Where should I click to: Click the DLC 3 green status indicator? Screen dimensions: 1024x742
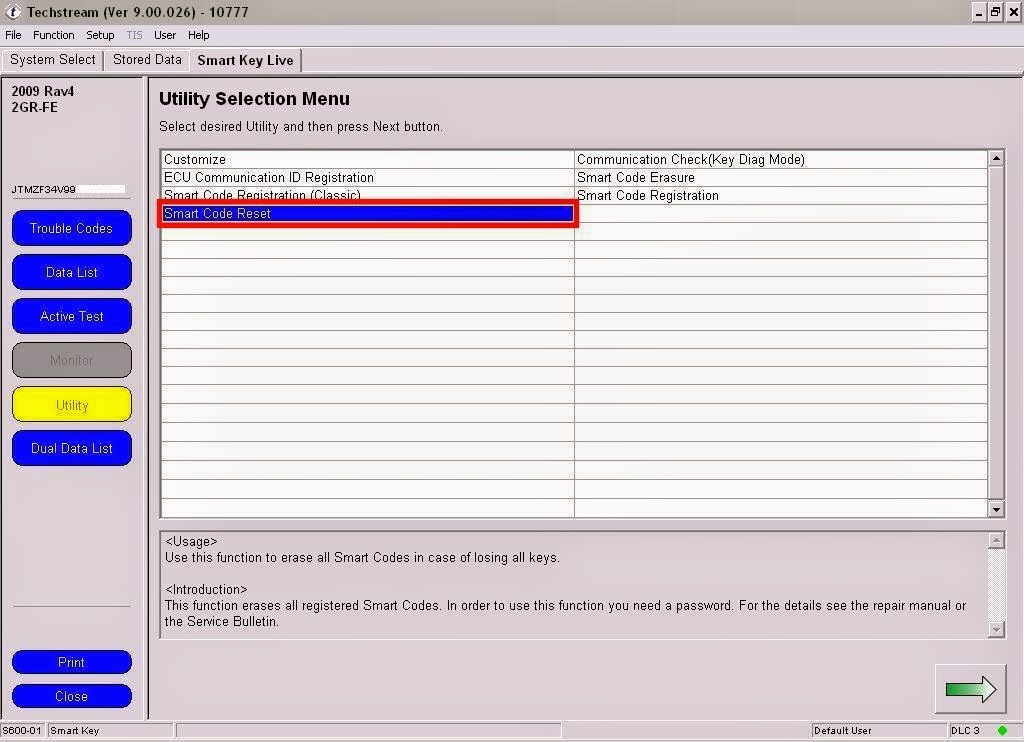tap(1002, 730)
